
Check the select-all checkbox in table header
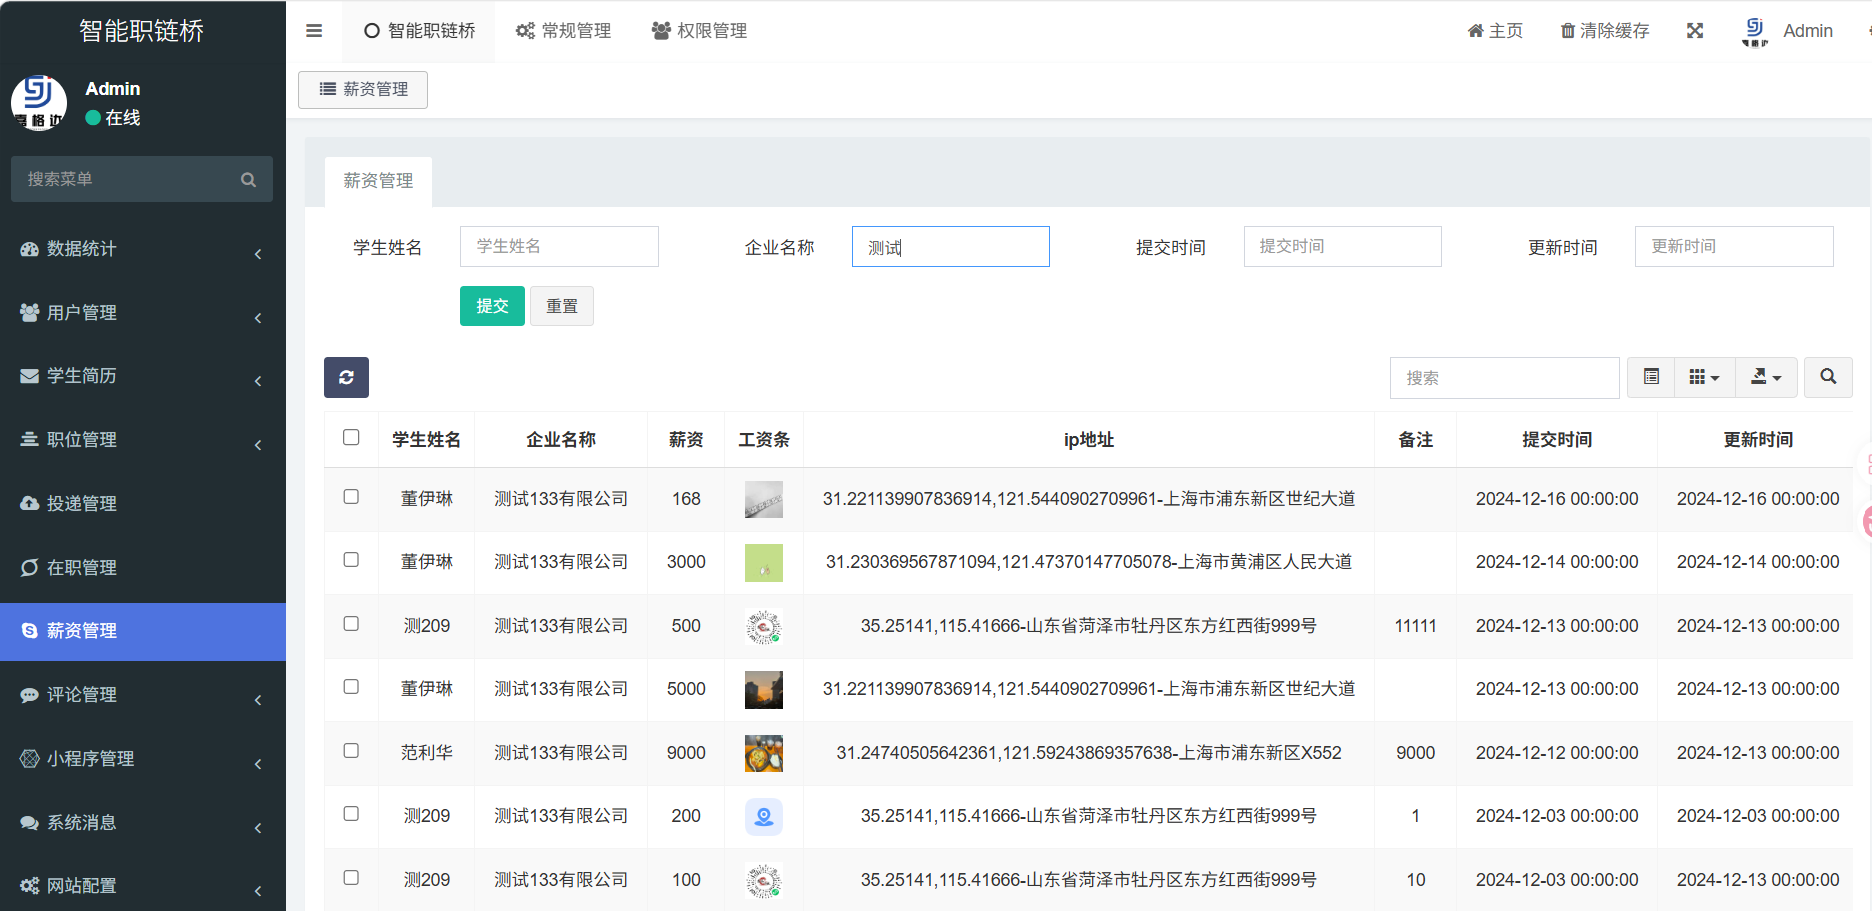coord(351,437)
